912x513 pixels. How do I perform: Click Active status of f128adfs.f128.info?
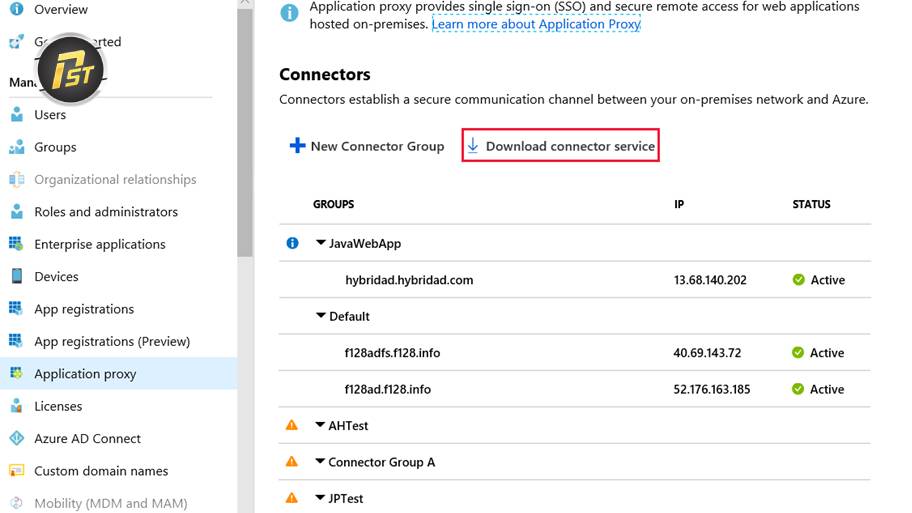coord(818,353)
